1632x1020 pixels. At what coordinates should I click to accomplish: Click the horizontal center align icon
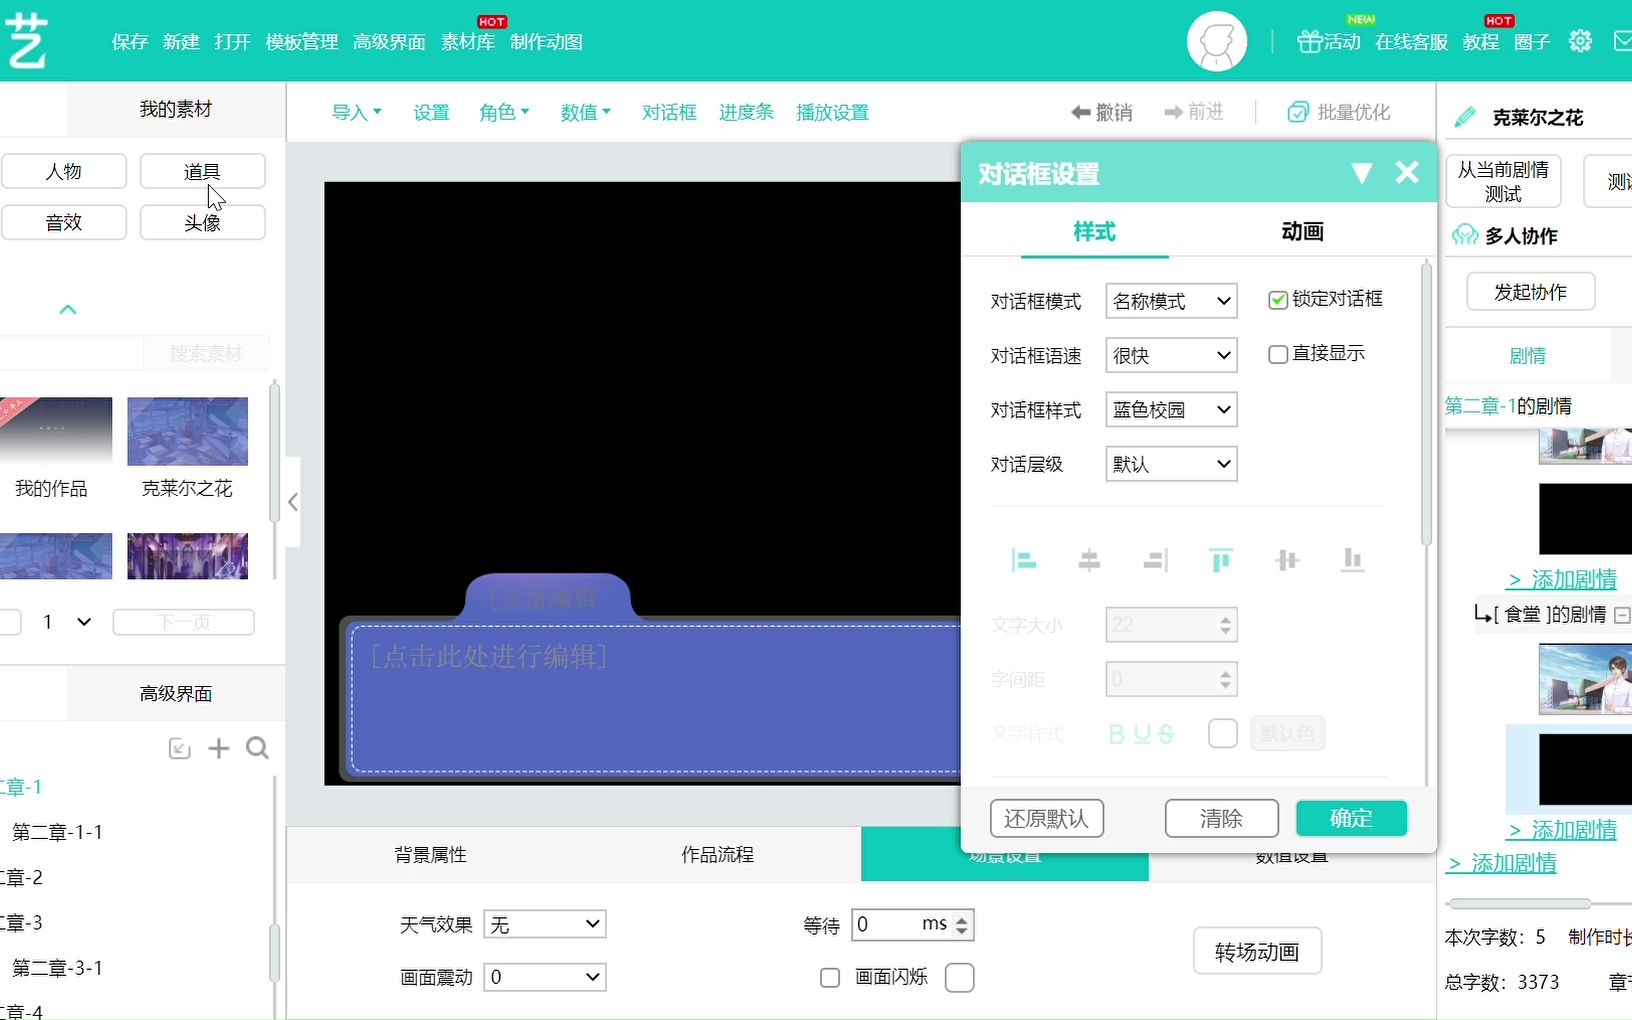pos(1089,561)
